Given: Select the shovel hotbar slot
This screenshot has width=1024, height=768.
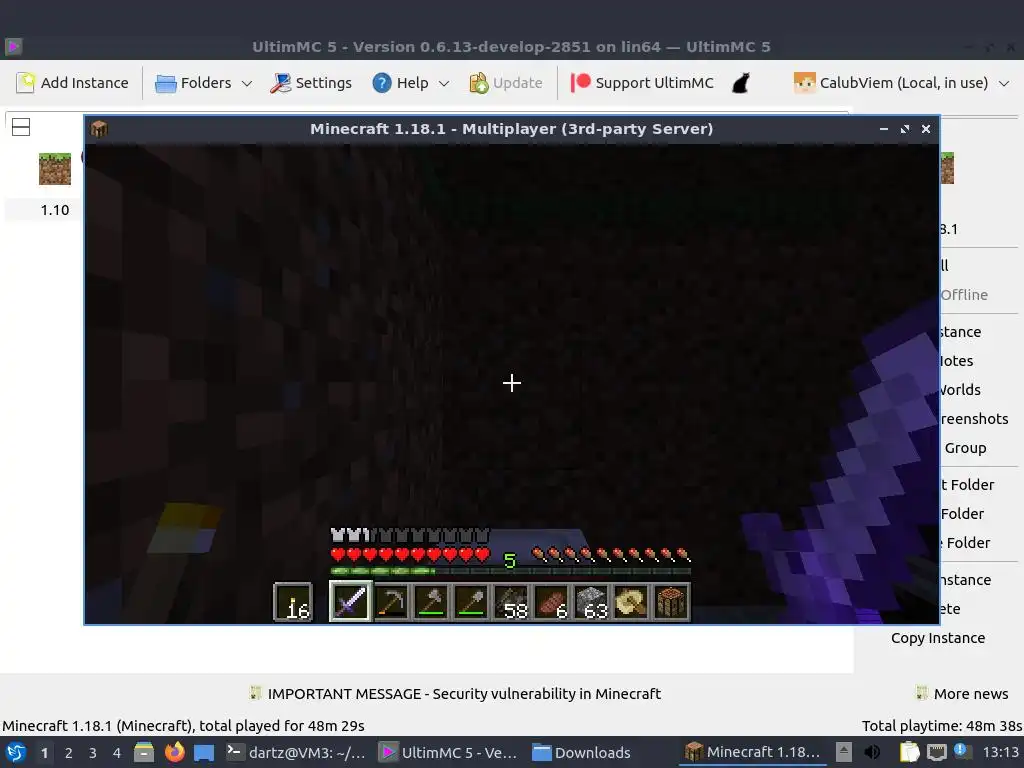Looking at the screenshot, I should [472, 601].
